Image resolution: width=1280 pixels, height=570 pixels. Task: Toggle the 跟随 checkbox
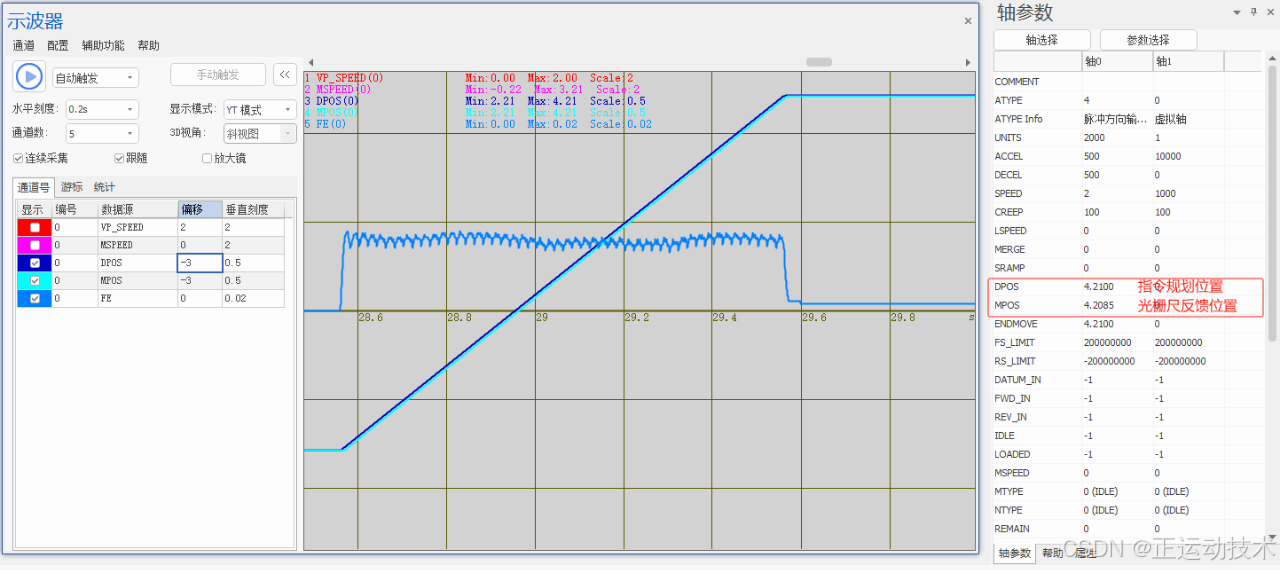[x=119, y=158]
